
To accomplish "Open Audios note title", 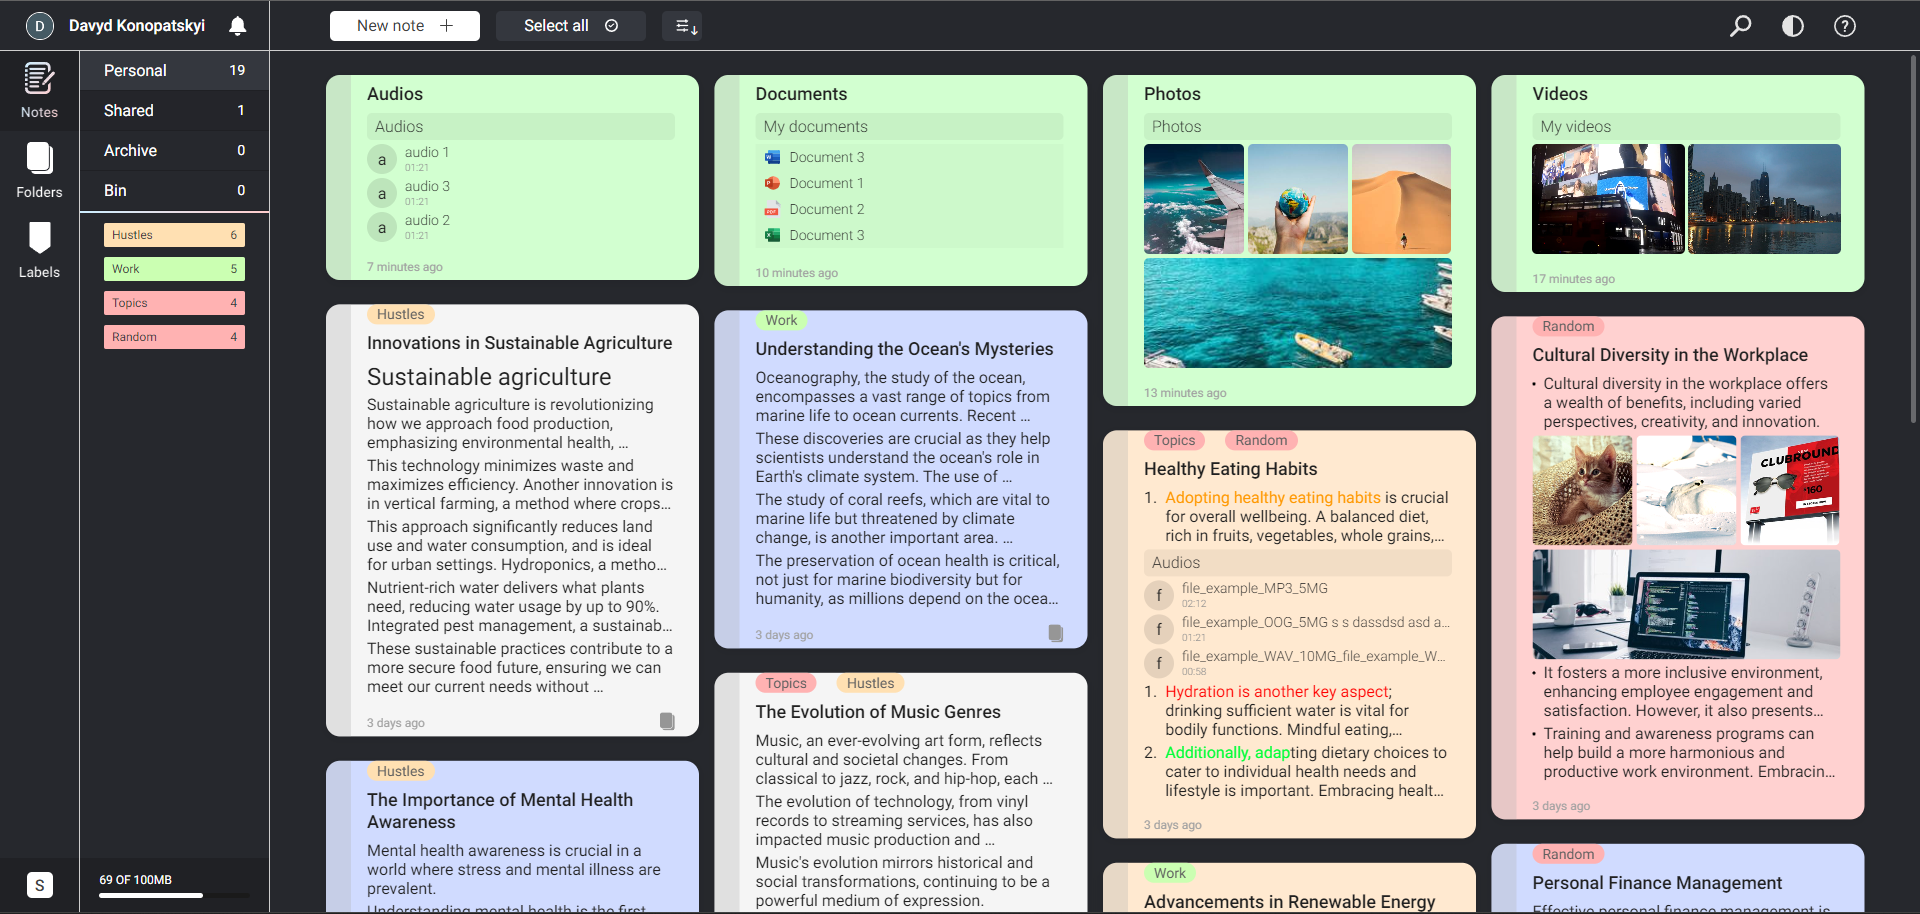I will point(395,94).
